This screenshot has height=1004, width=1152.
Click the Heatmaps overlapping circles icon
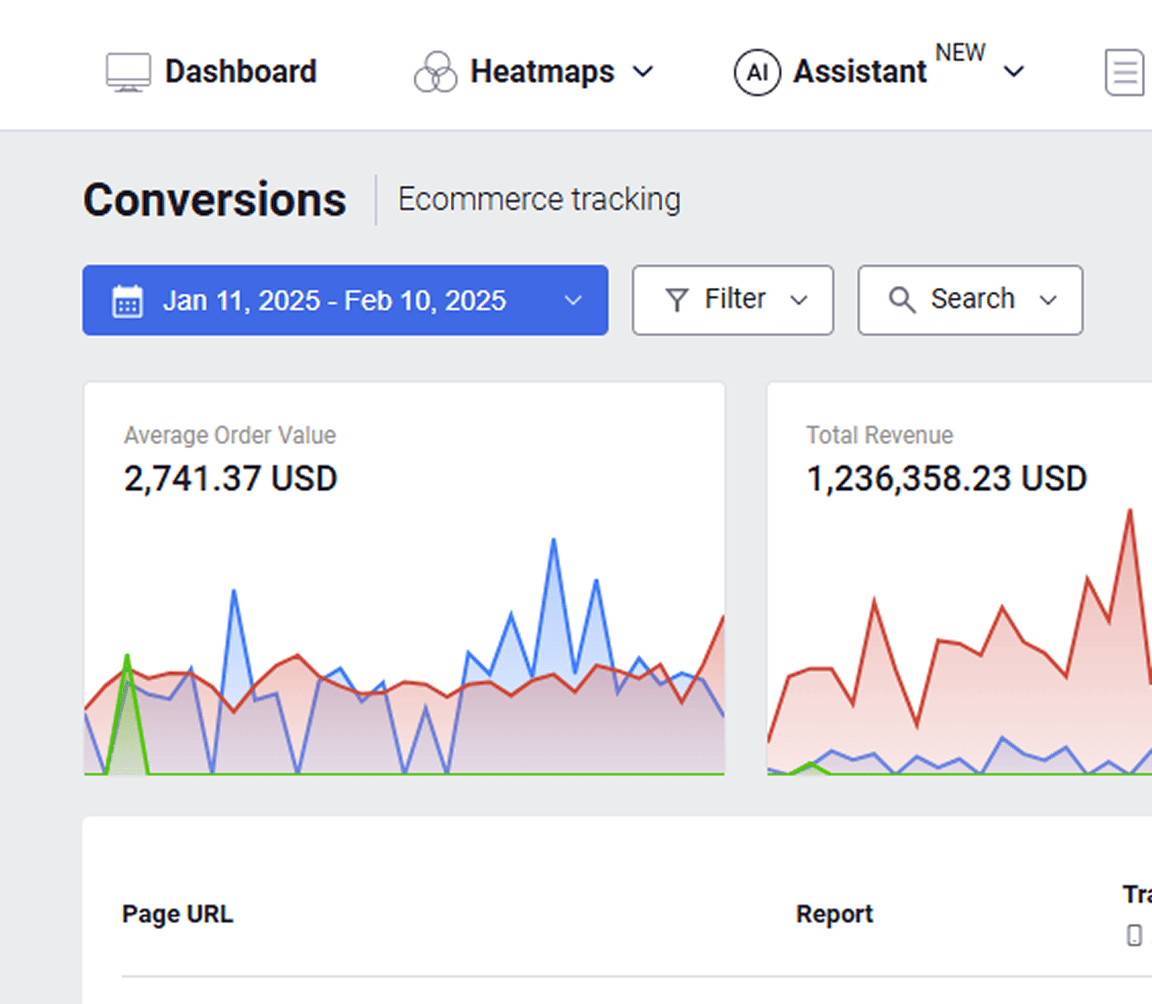pos(435,73)
